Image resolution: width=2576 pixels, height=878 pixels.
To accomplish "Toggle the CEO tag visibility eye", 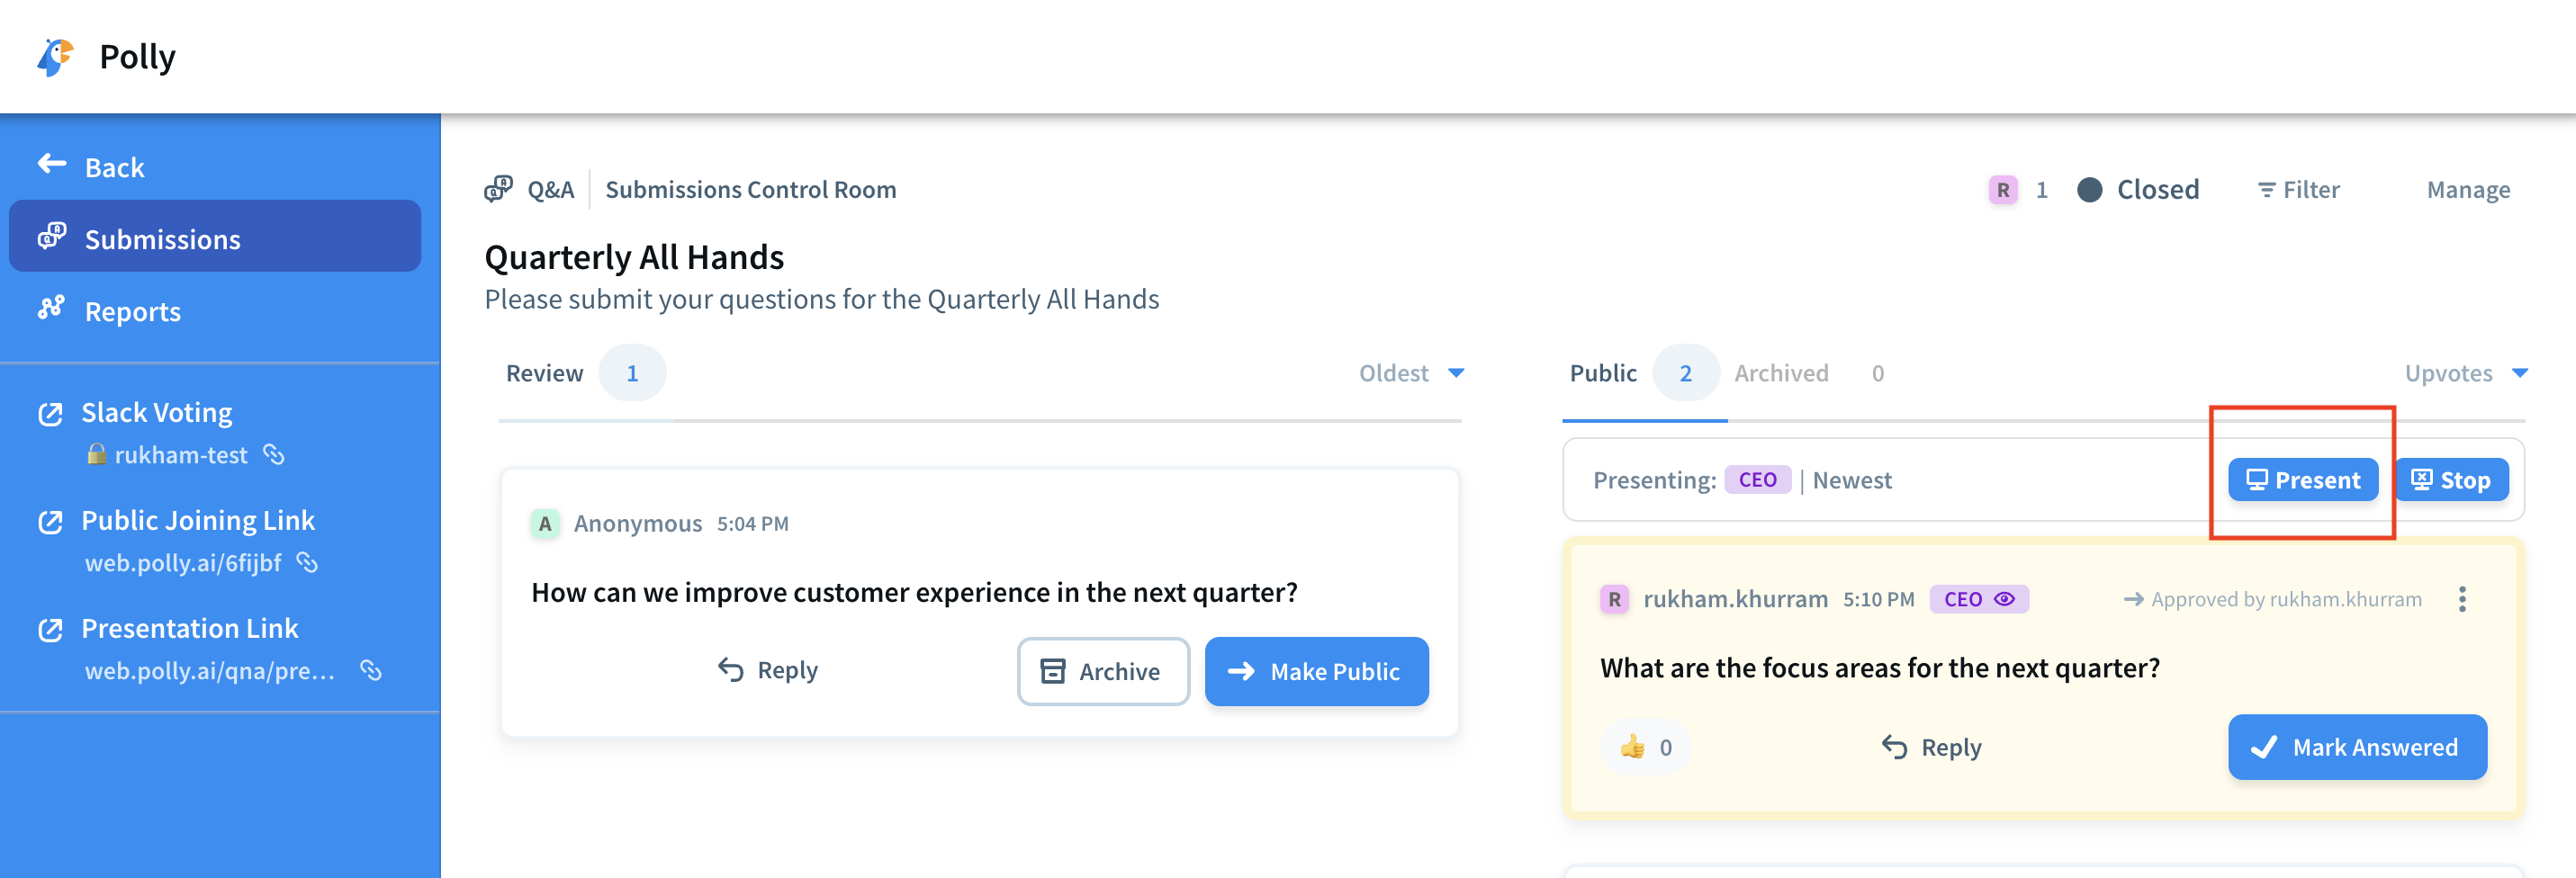I will click(2004, 599).
